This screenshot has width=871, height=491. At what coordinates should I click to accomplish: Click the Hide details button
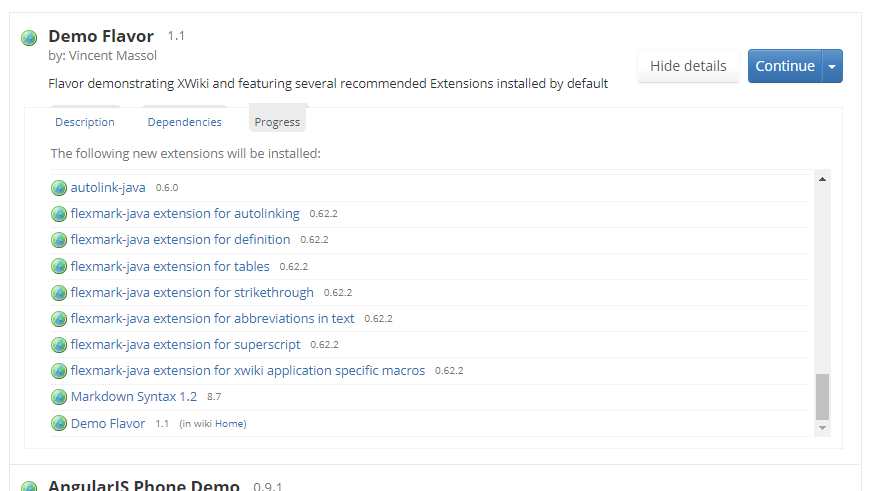[688, 66]
